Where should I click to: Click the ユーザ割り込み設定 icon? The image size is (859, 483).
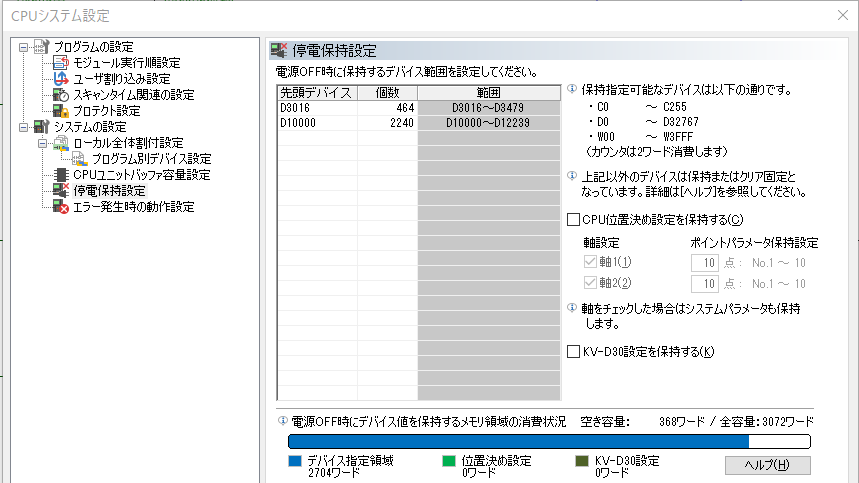(x=61, y=79)
